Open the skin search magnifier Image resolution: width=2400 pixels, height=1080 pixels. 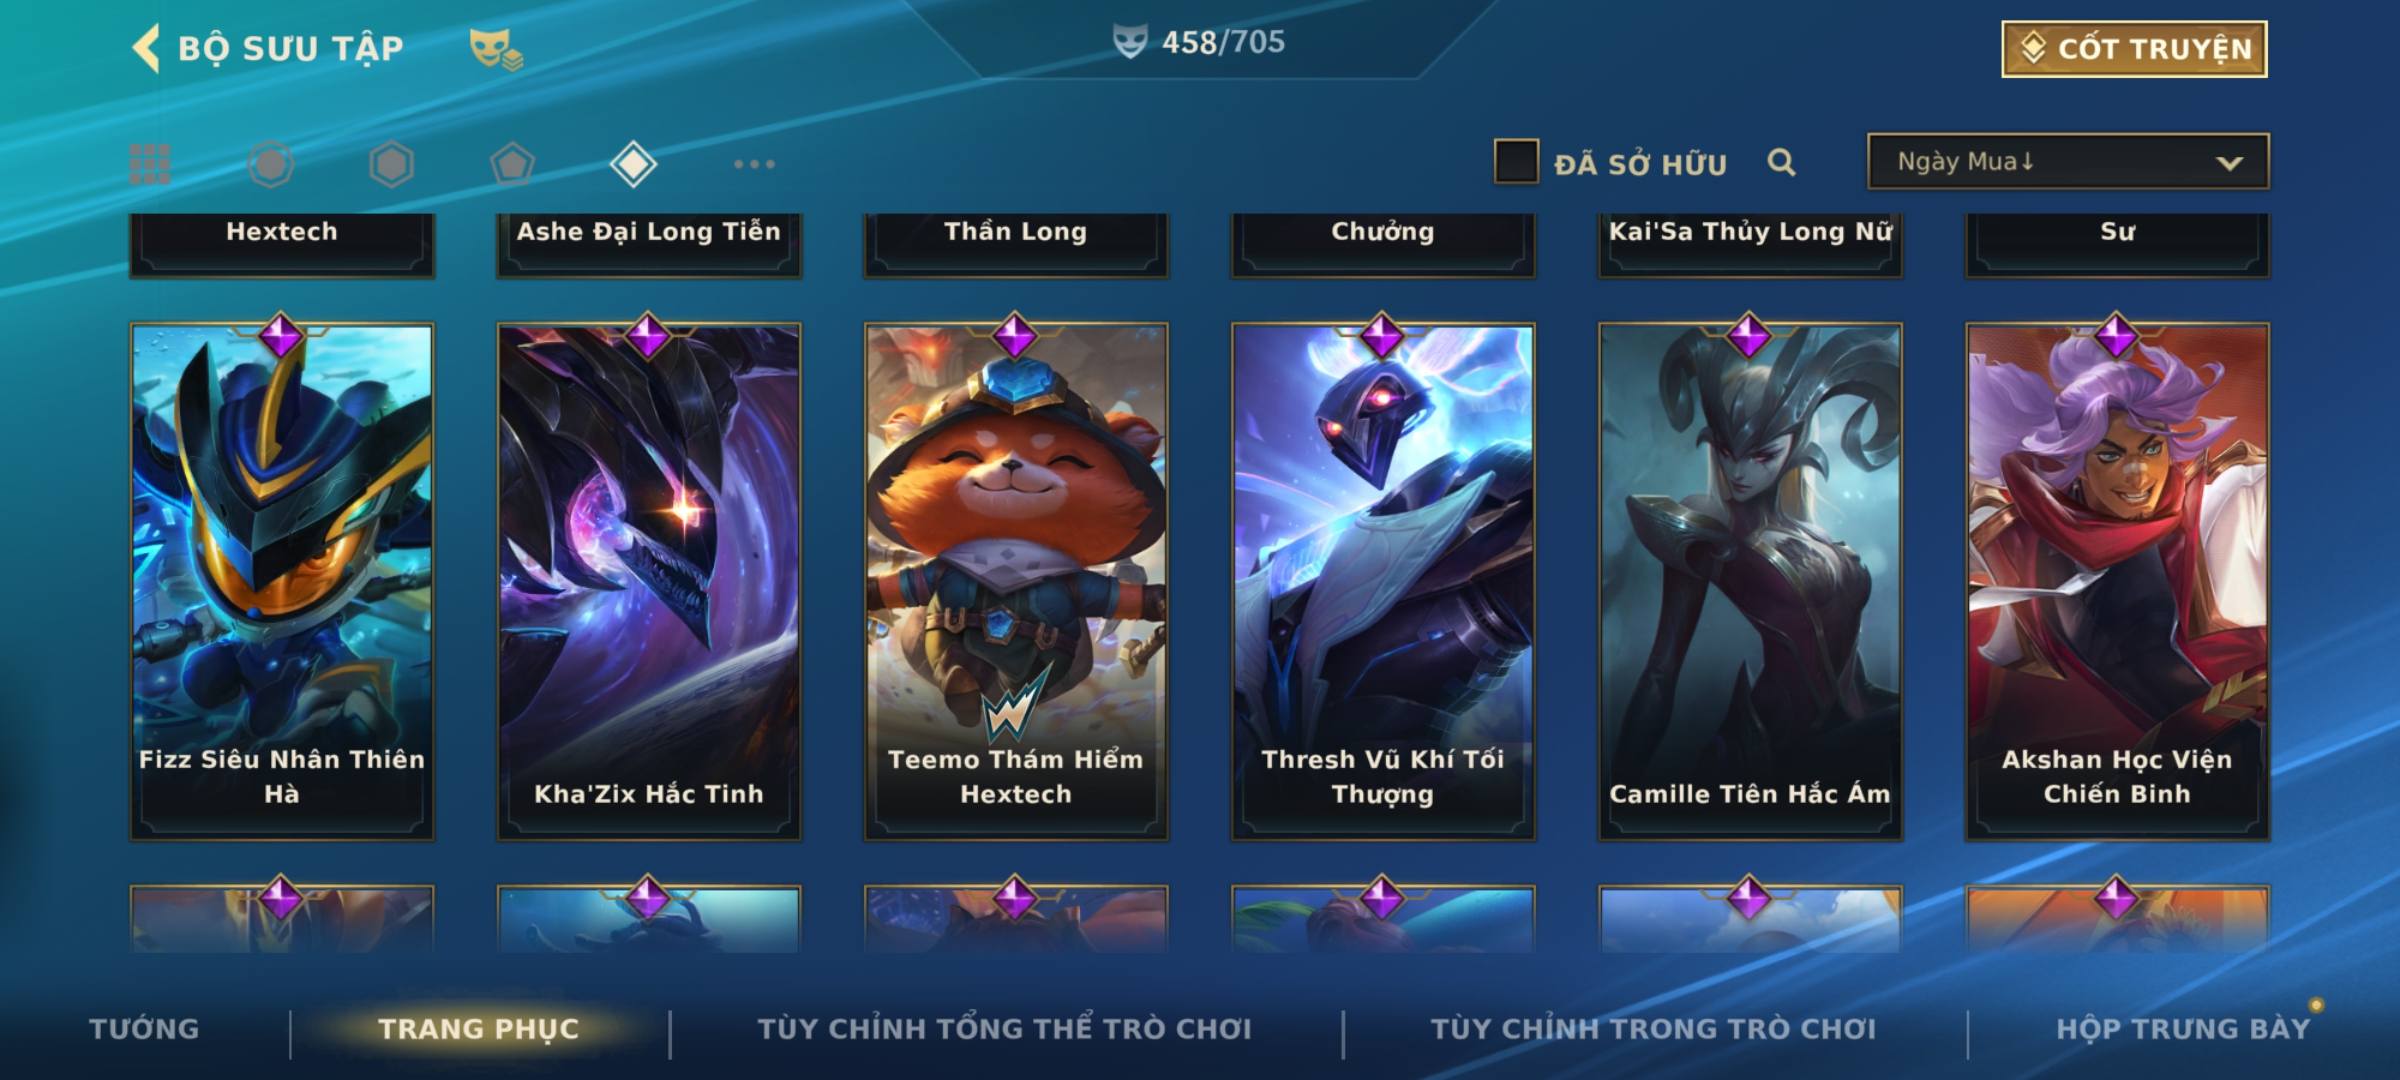[x=1781, y=162]
